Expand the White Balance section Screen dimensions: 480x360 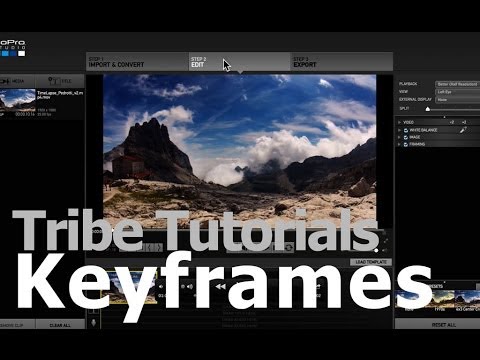(399, 130)
